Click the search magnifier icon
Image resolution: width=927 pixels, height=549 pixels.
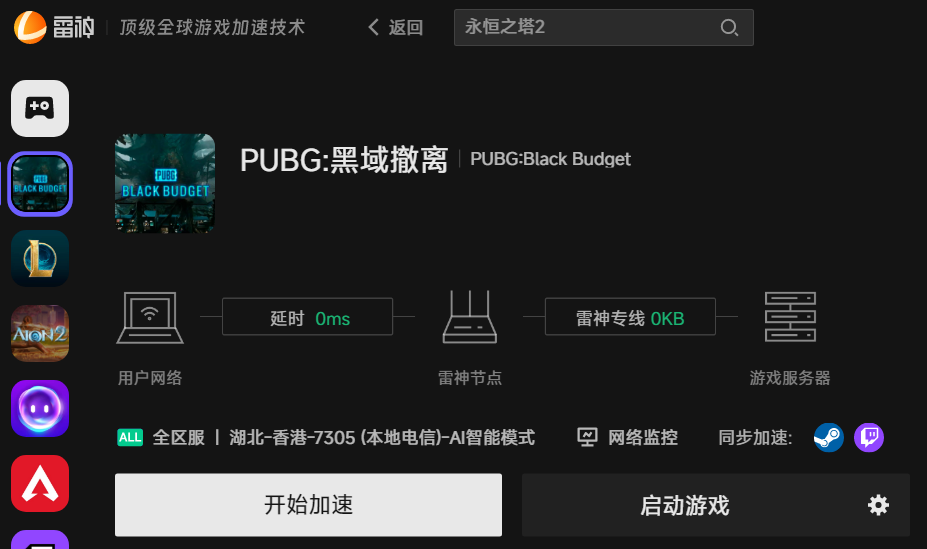point(729,27)
